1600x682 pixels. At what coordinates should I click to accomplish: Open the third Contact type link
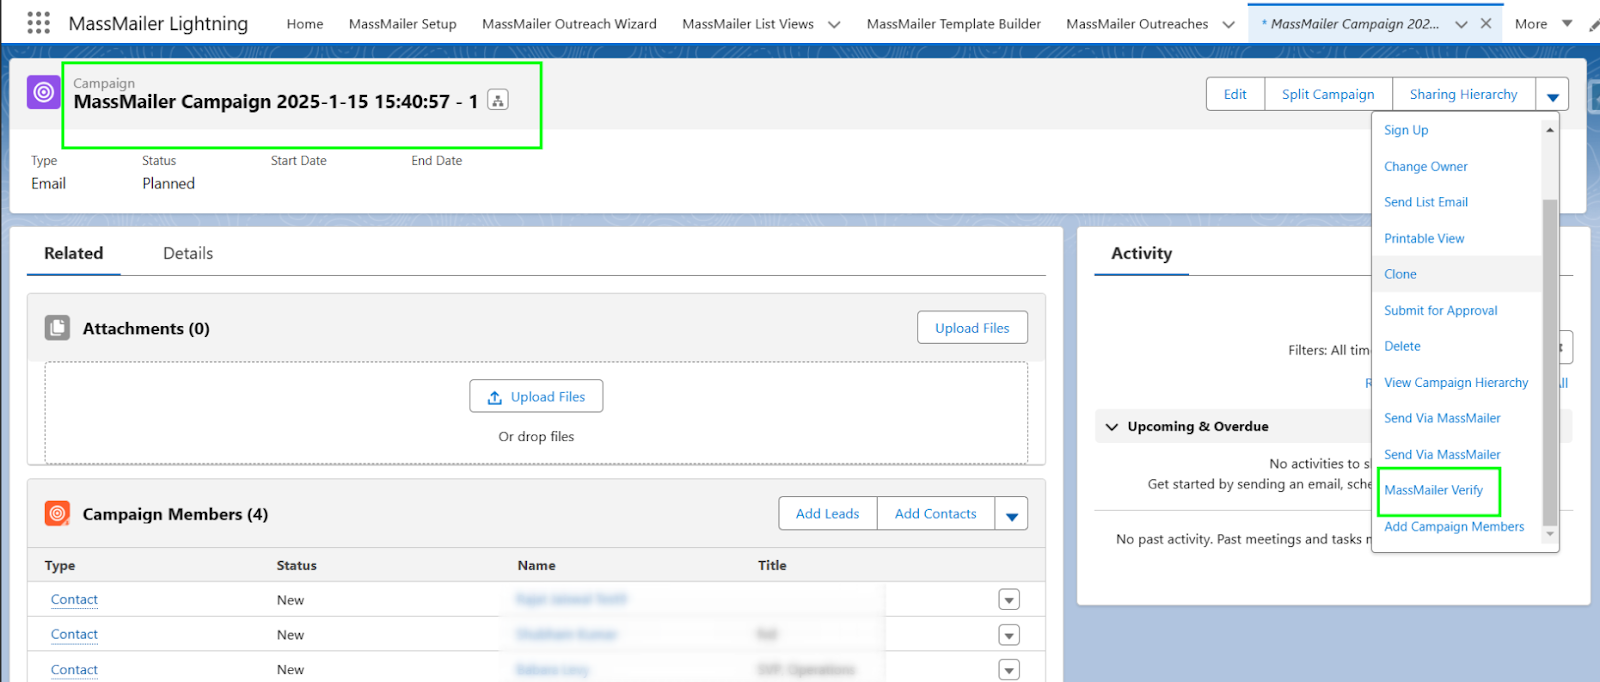point(74,670)
